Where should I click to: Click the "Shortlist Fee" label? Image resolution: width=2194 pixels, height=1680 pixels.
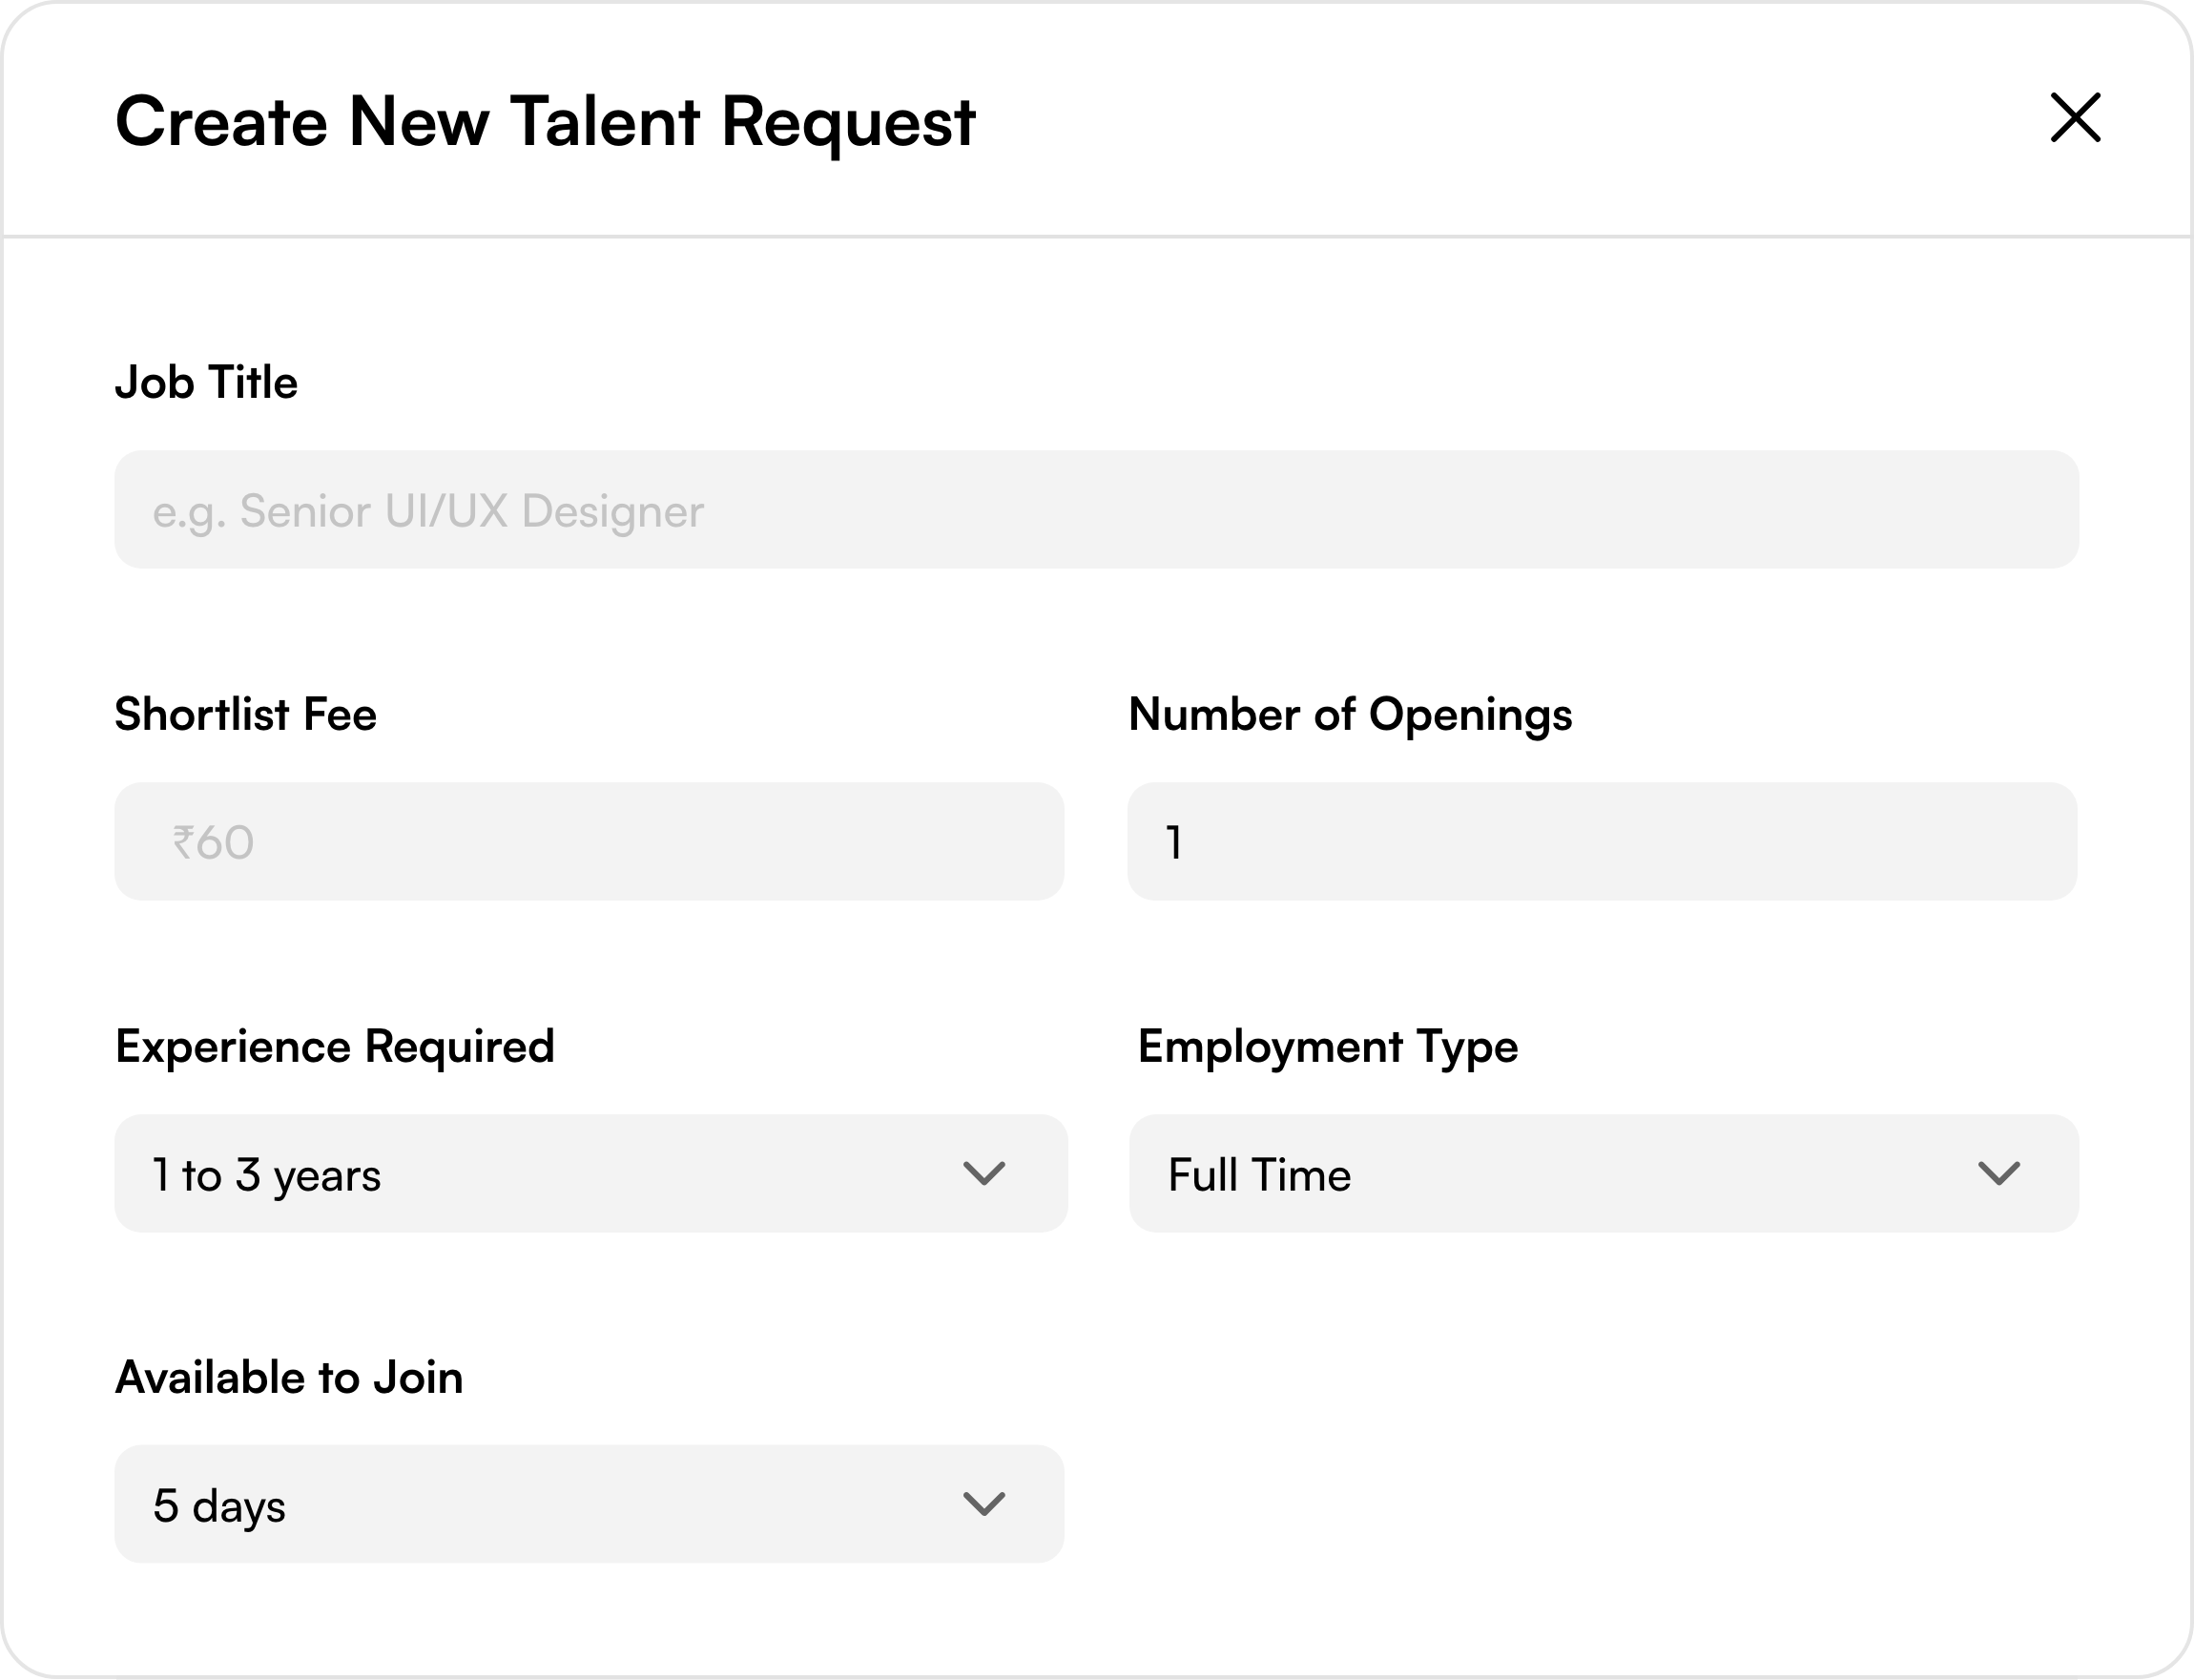coord(246,715)
